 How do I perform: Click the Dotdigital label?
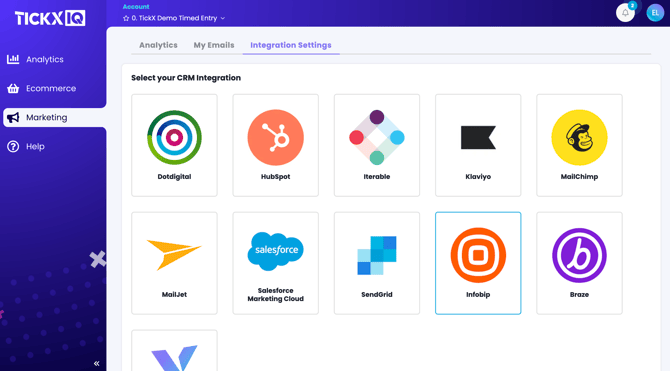174,177
